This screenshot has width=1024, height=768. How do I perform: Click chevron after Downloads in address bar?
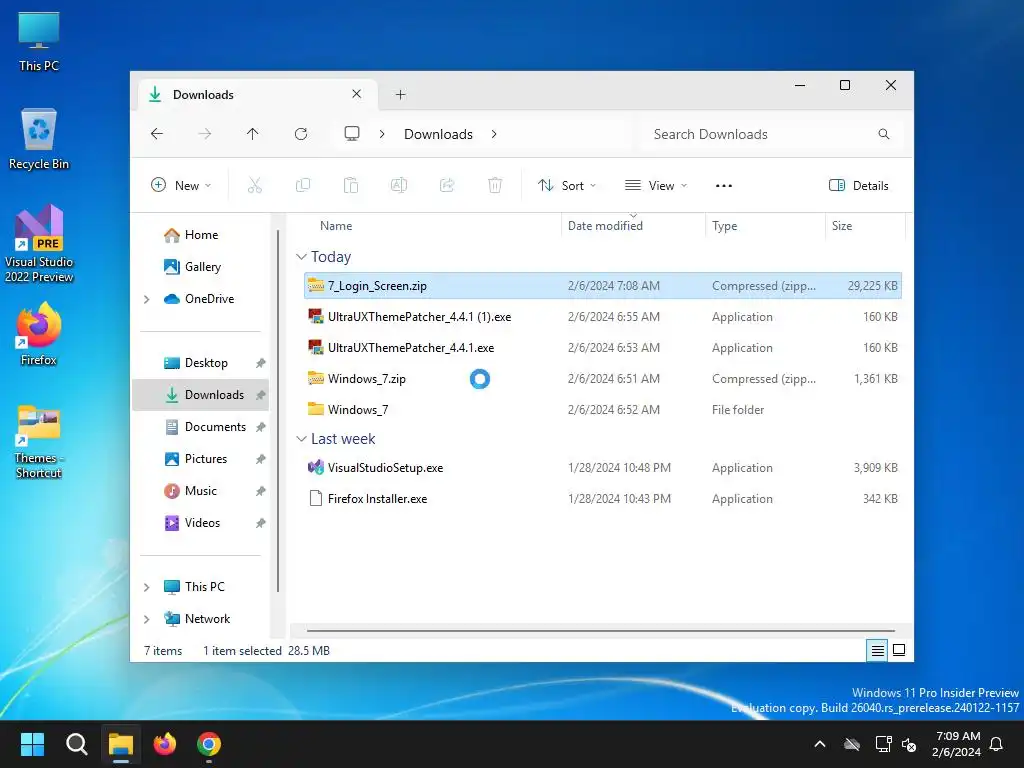(494, 134)
